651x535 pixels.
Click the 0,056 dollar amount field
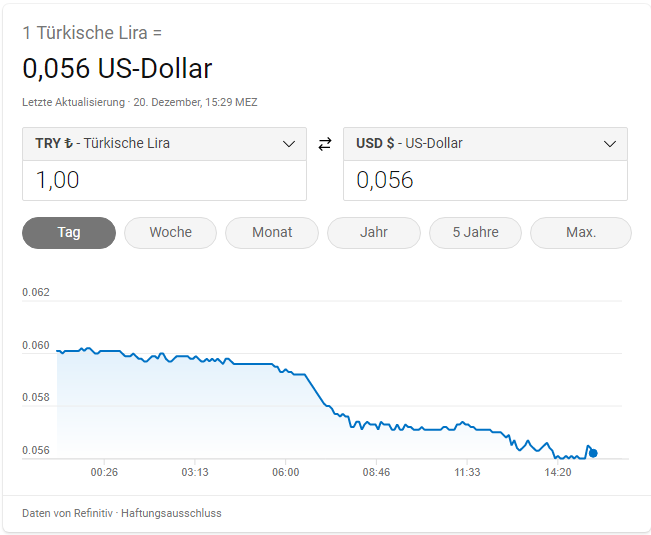pyautogui.click(x=485, y=181)
